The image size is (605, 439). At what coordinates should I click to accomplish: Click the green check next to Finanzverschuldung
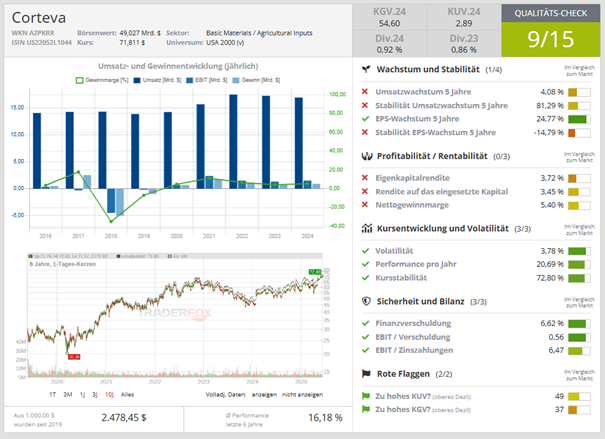[x=365, y=323]
